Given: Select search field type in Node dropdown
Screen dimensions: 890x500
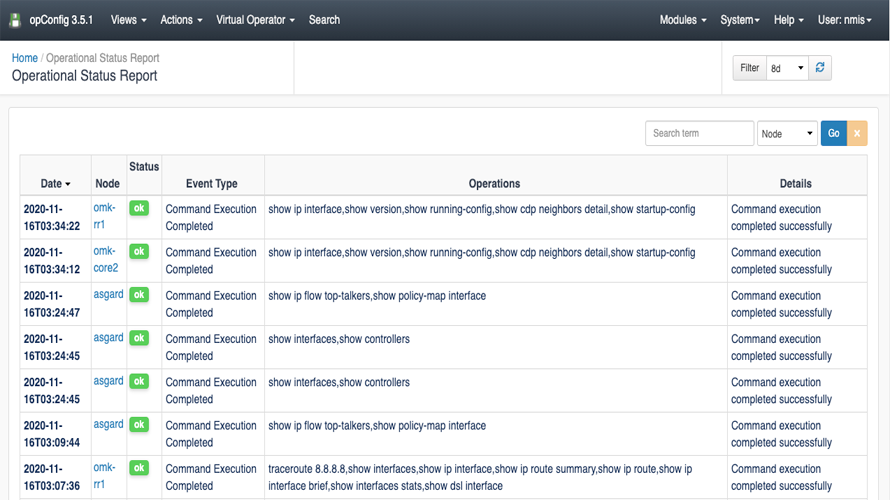Looking at the screenshot, I should click(x=787, y=133).
